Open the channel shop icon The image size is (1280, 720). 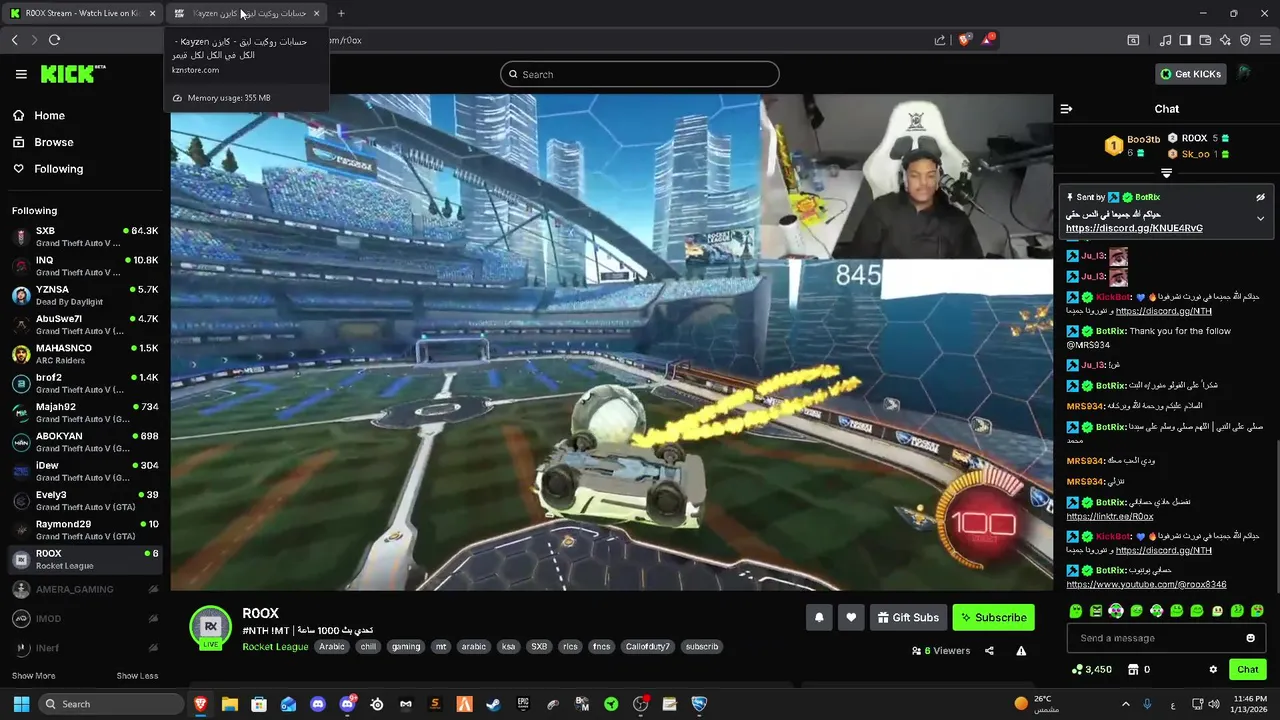[1132, 670]
